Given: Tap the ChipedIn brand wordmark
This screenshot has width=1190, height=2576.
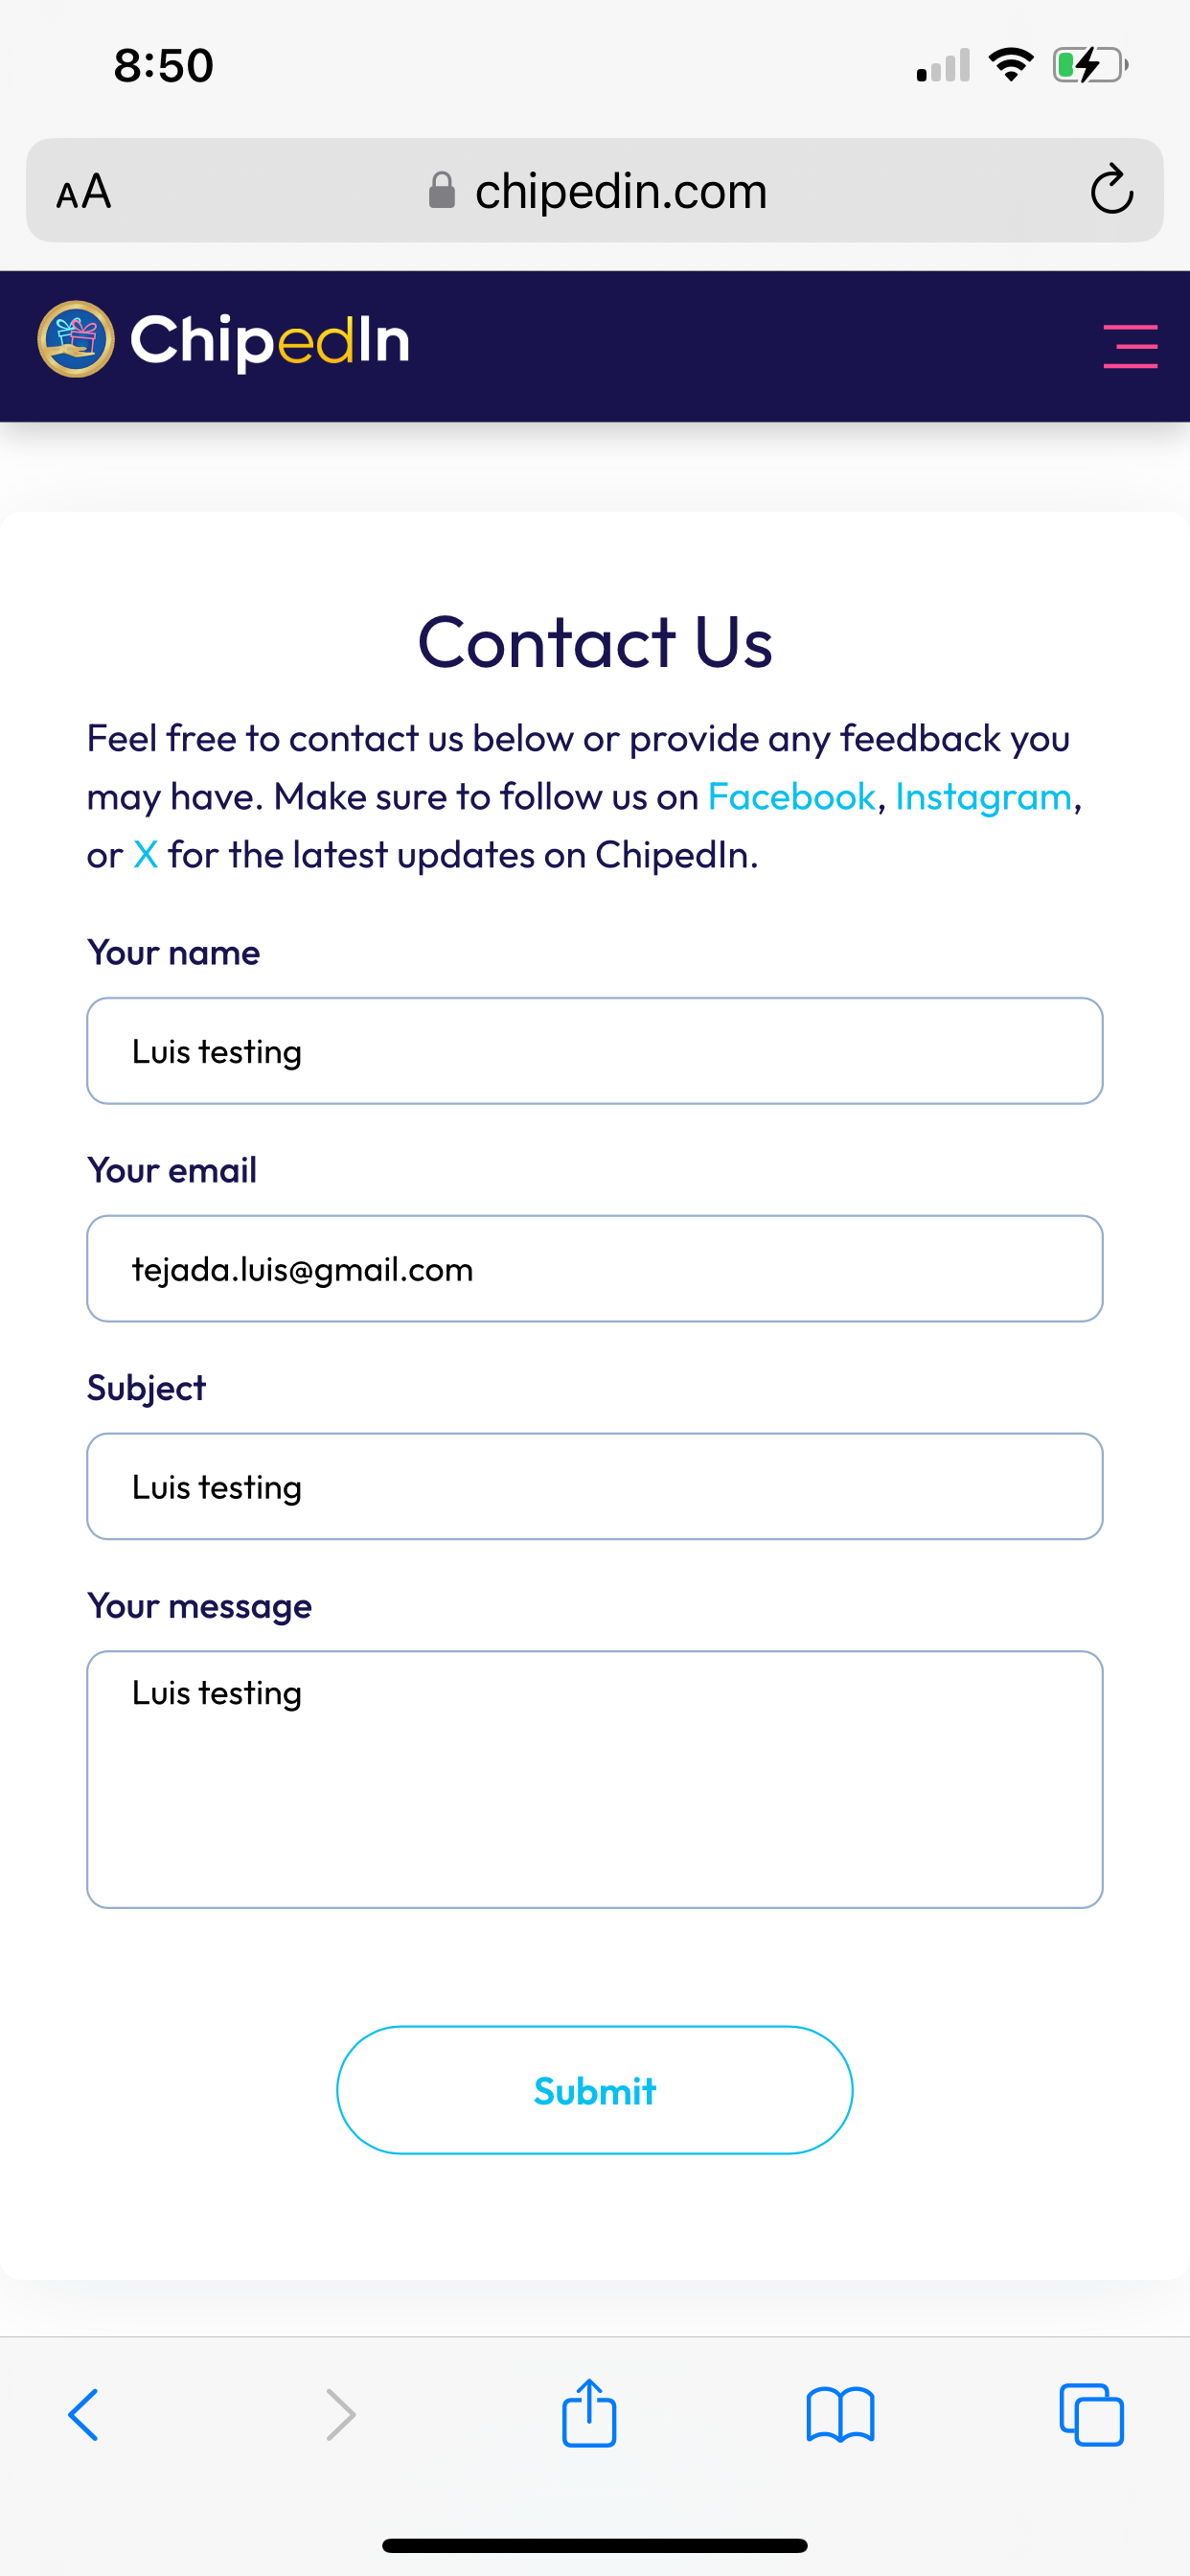Looking at the screenshot, I should coord(270,342).
